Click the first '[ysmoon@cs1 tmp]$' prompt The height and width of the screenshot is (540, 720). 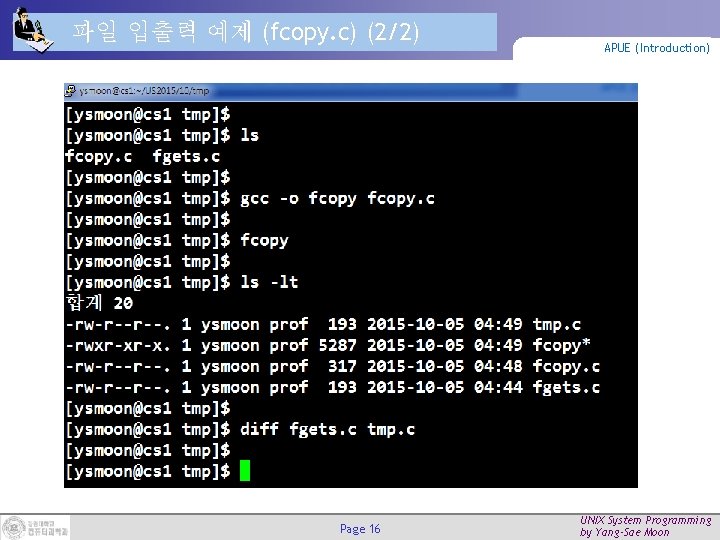point(148,114)
